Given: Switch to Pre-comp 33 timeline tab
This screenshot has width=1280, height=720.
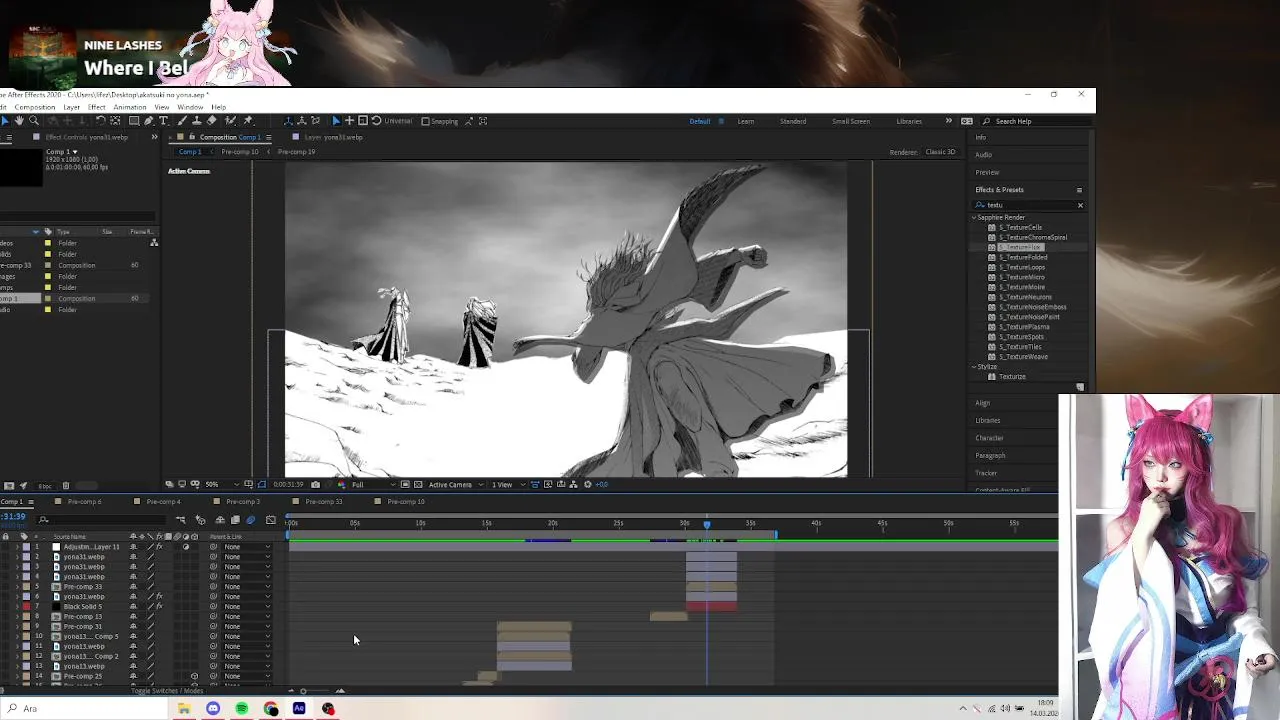Looking at the screenshot, I should point(323,502).
